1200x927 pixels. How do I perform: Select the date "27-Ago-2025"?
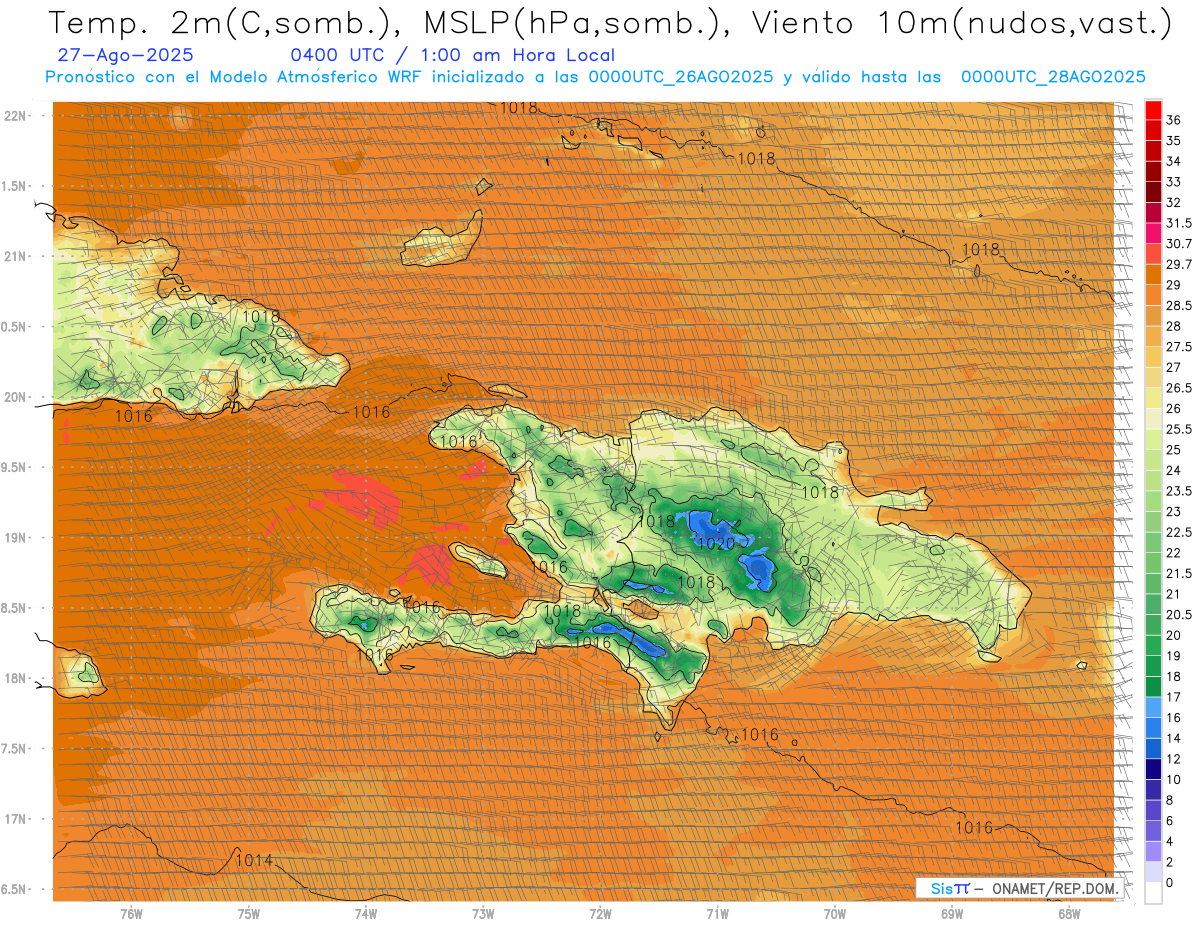coord(126,55)
